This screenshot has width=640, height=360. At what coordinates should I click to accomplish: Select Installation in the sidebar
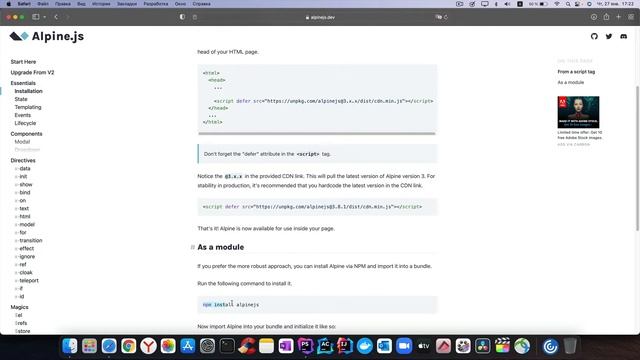pyautogui.click(x=28, y=91)
